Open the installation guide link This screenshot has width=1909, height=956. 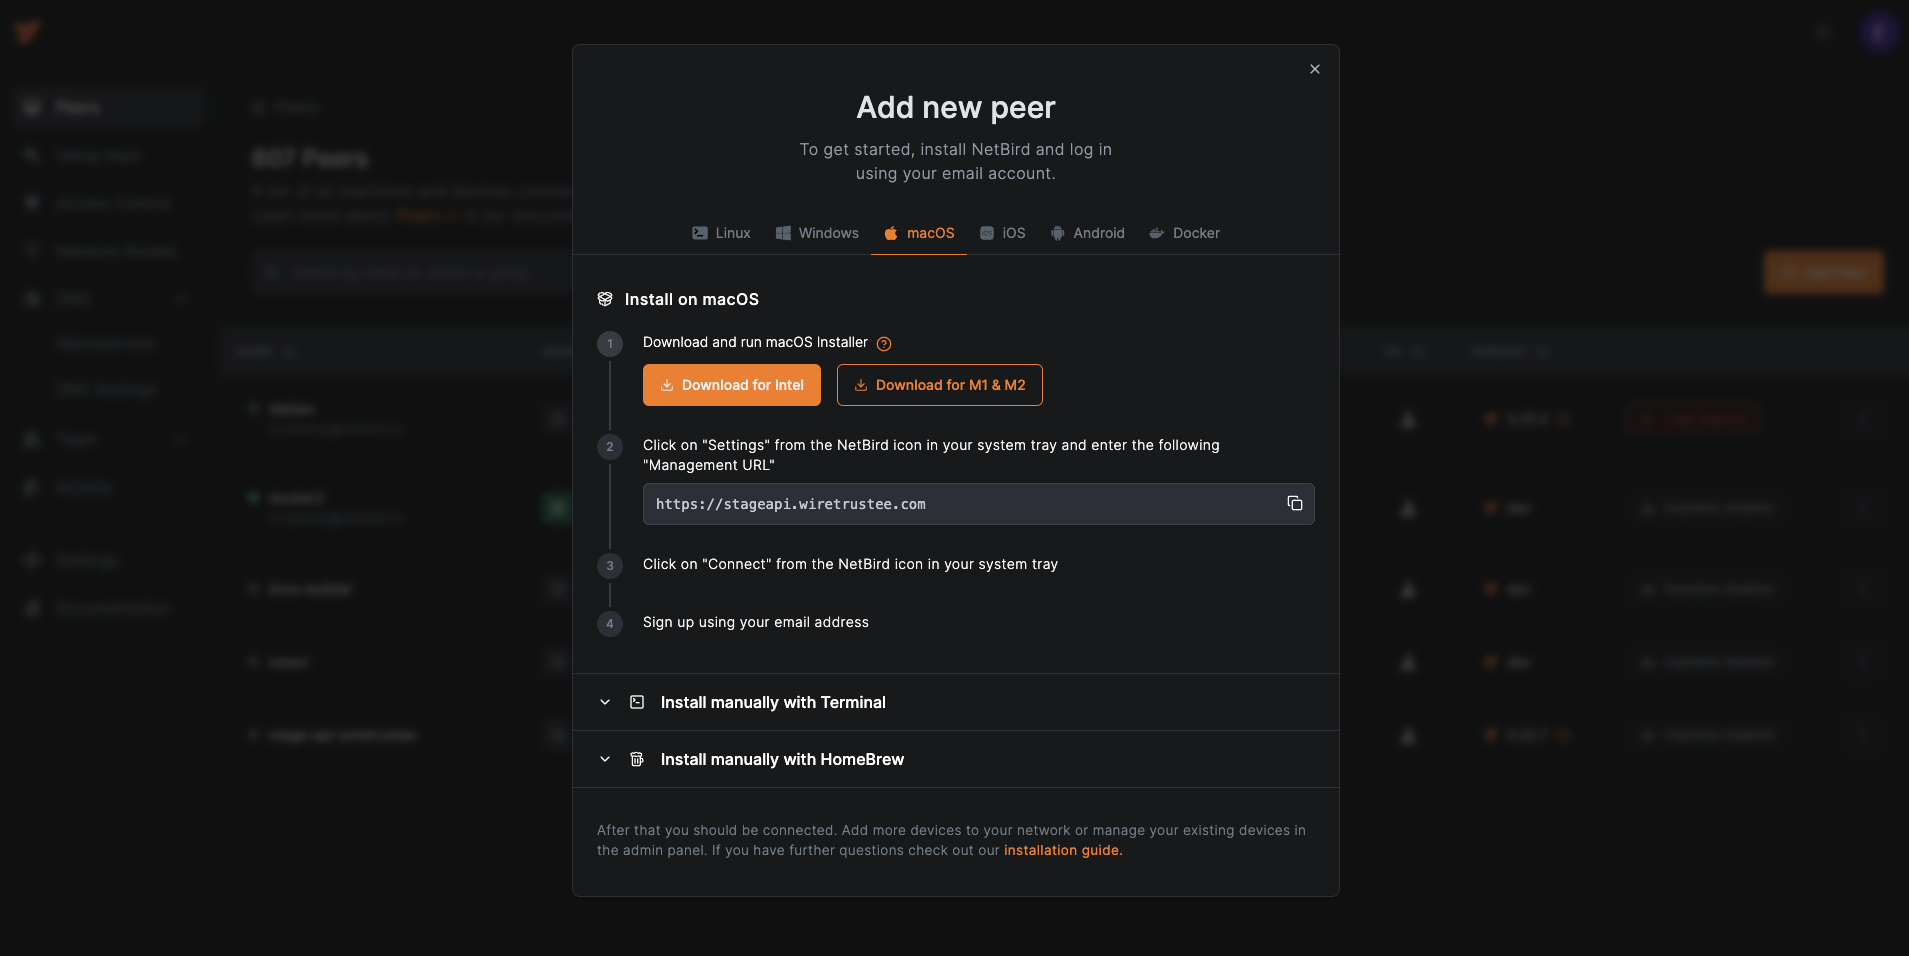[1062, 850]
